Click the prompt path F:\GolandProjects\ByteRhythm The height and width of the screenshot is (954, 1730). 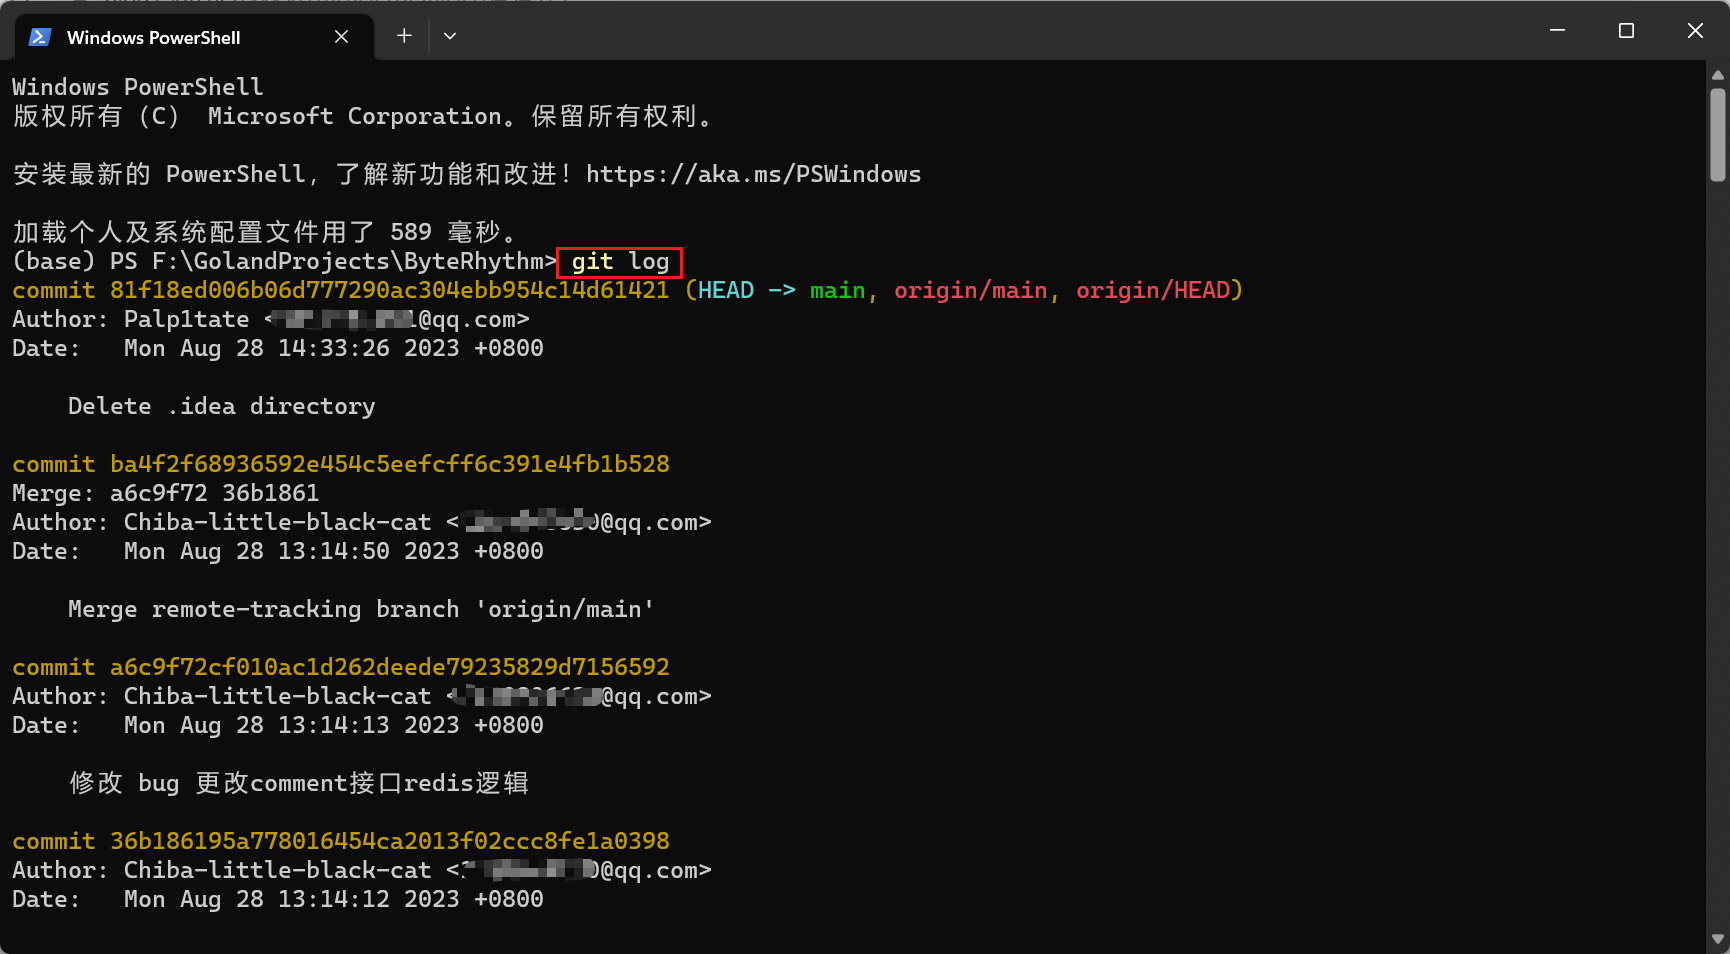pos(347,262)
